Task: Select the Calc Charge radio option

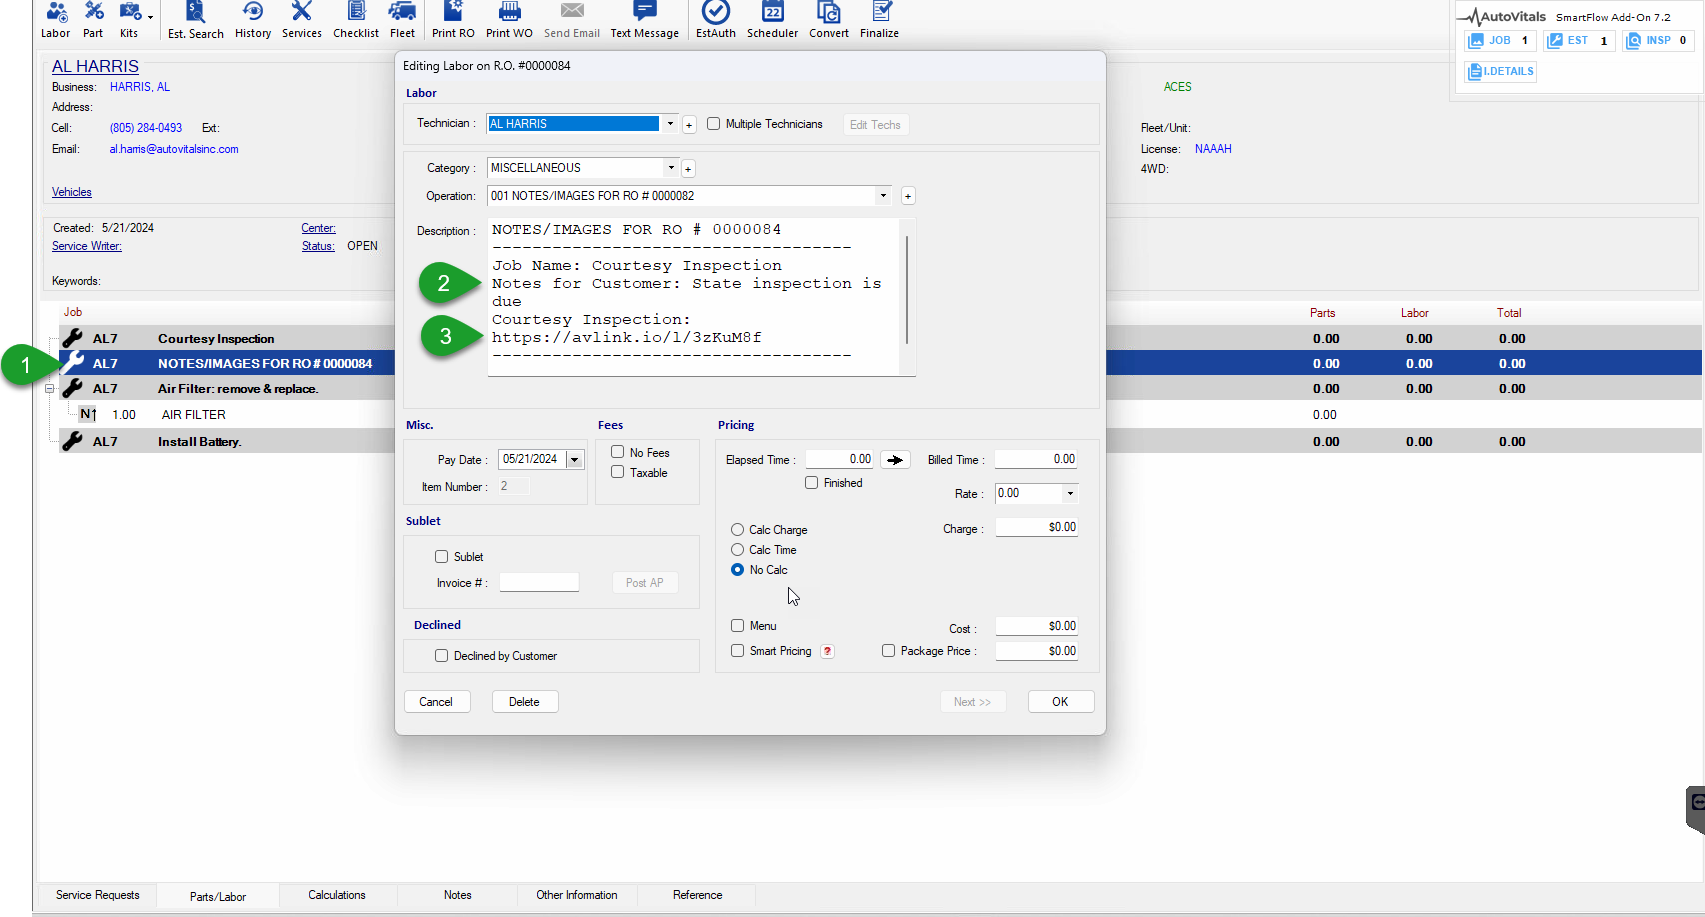Action: (737, 530)
